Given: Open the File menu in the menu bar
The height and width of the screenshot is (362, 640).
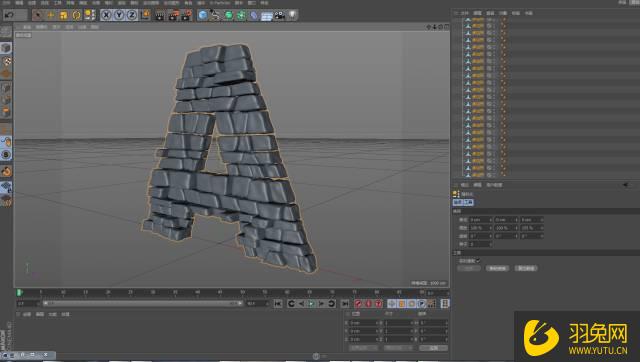Looking at the screenshot, I should (7, 2).
